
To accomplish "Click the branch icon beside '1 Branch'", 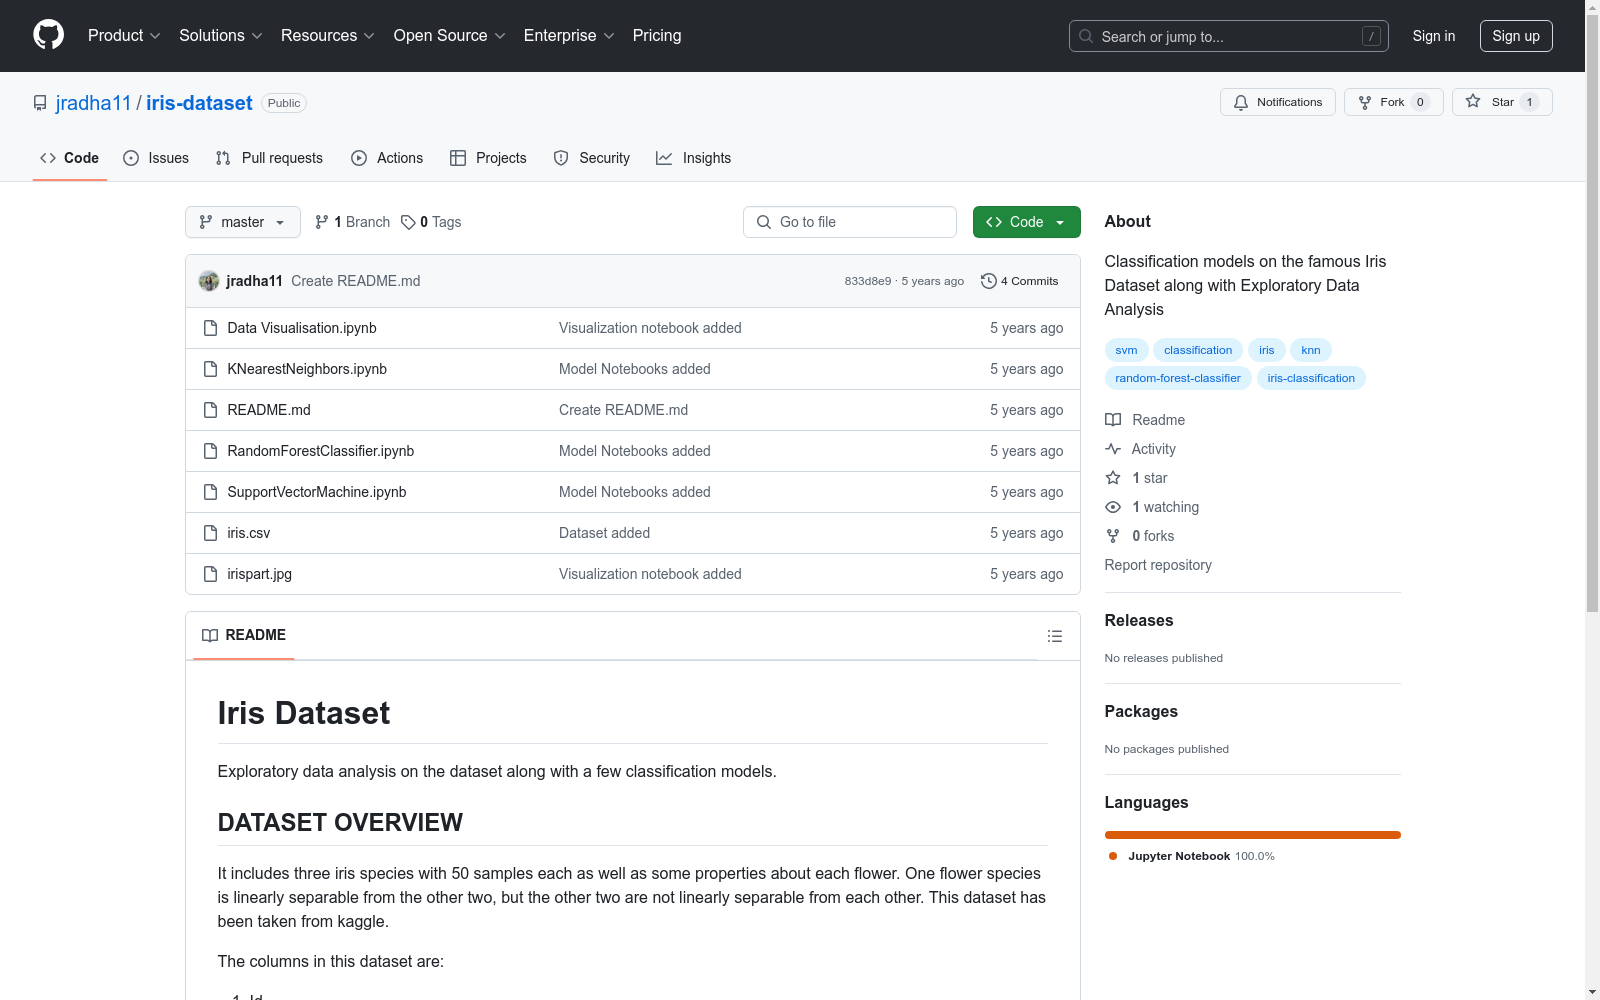I will [322, 222].
